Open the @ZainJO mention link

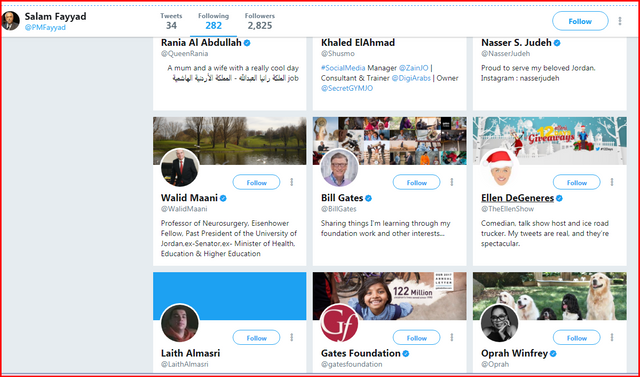pos(413,68)
